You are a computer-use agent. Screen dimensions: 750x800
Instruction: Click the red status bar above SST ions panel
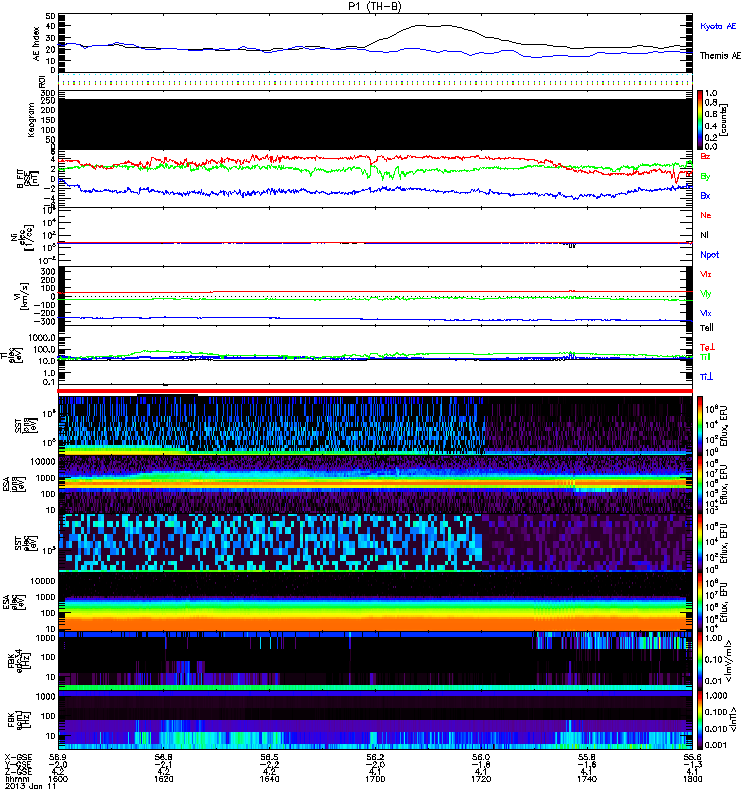[x=375, y=391]
